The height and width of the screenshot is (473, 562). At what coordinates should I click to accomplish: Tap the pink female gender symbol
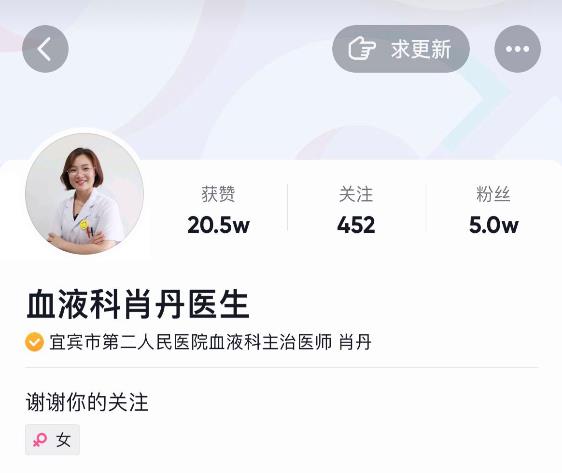40,440
